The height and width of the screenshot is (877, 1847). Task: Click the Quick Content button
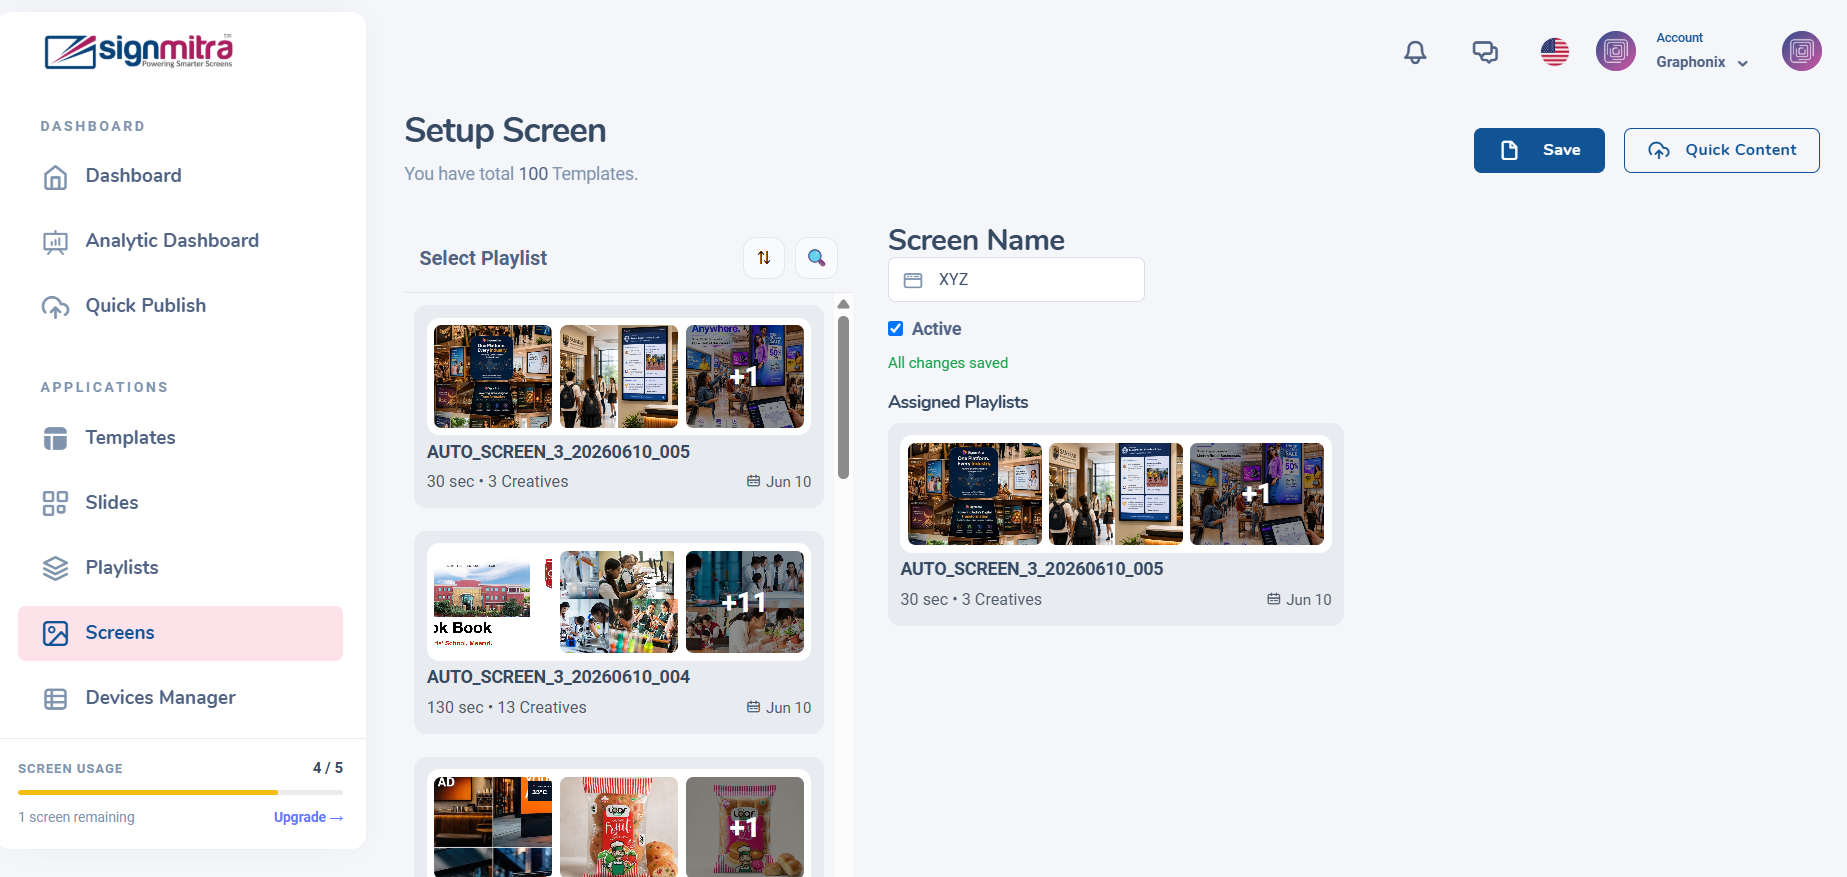coord(1721,150)
